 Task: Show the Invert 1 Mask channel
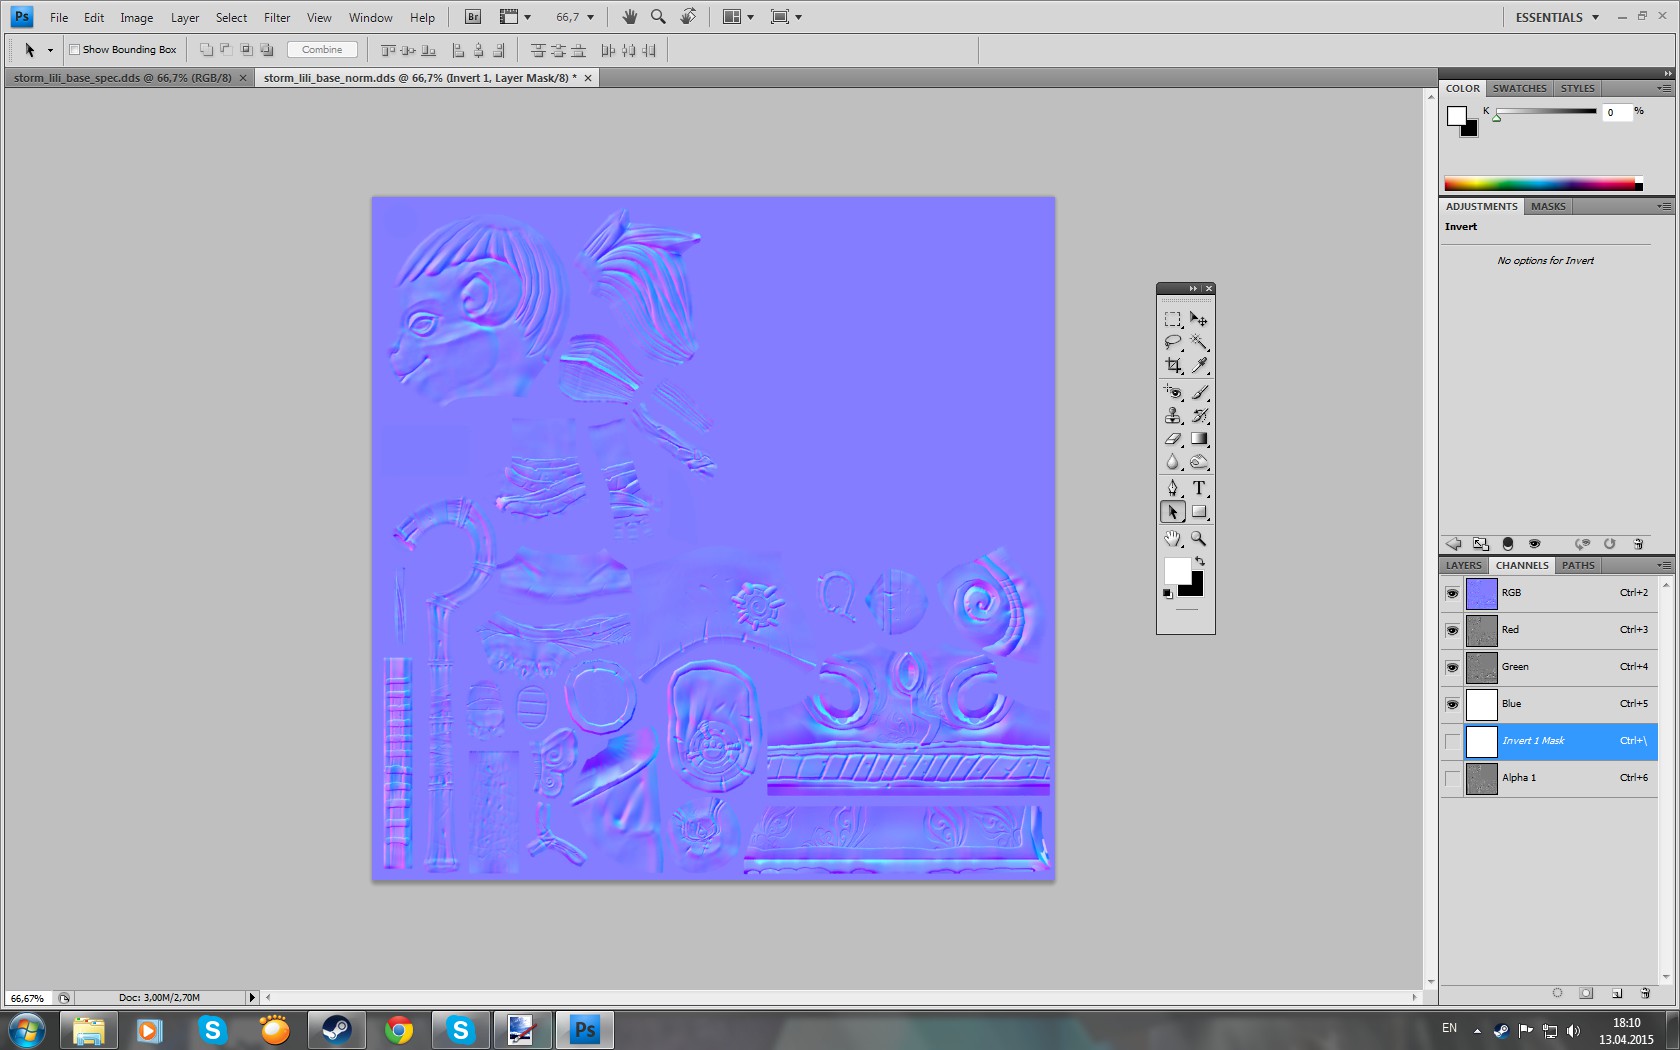1452,741
